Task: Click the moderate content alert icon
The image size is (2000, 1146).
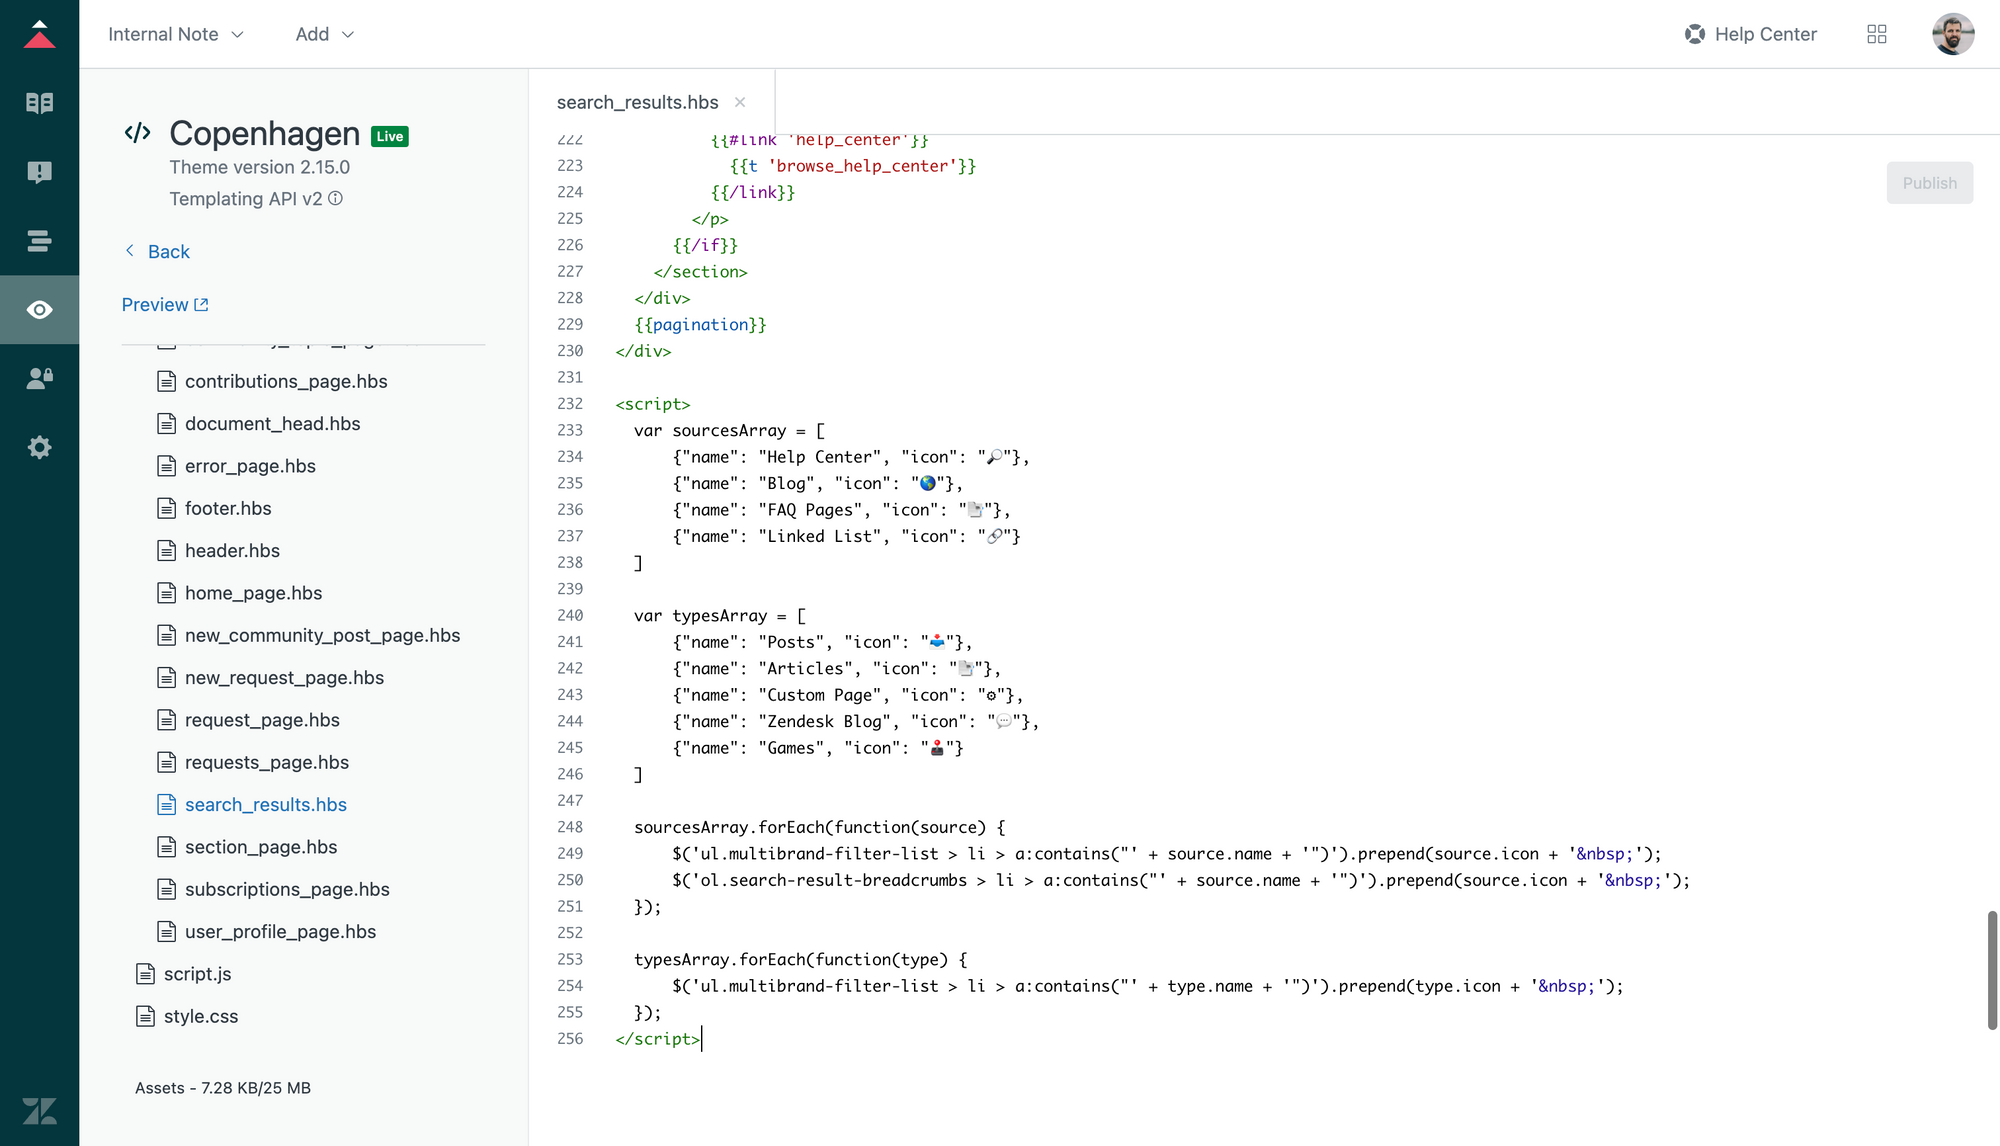Action: 39,172
